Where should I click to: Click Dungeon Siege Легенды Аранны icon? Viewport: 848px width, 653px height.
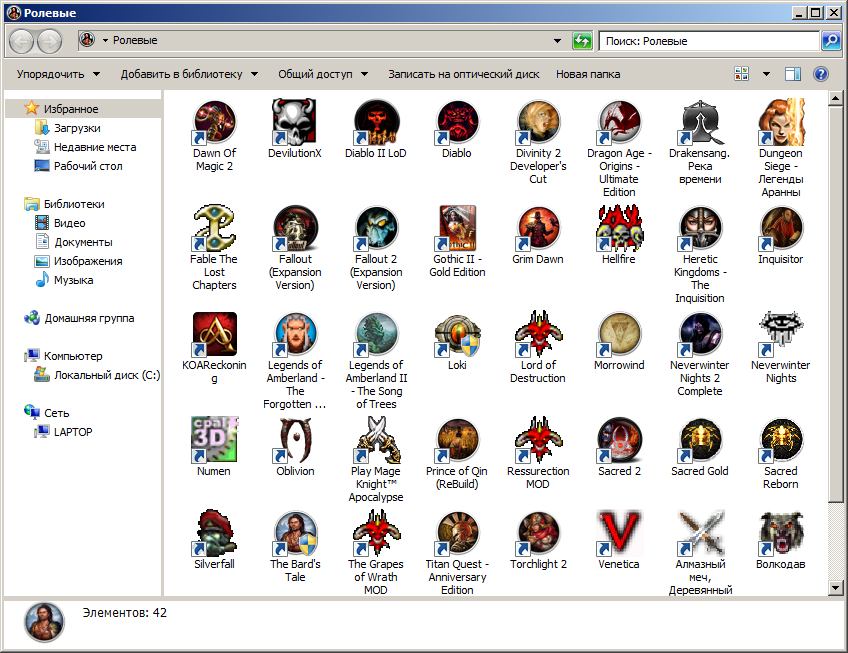point(780,122)
